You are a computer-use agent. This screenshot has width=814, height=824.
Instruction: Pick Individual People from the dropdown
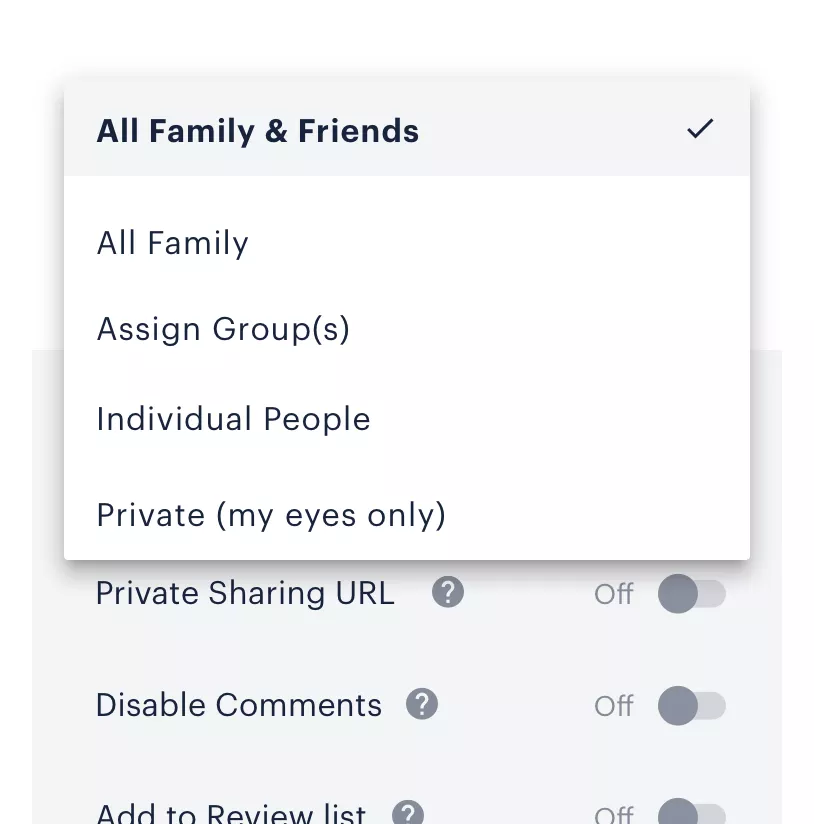pyautogui.click(x=407, y=419)
